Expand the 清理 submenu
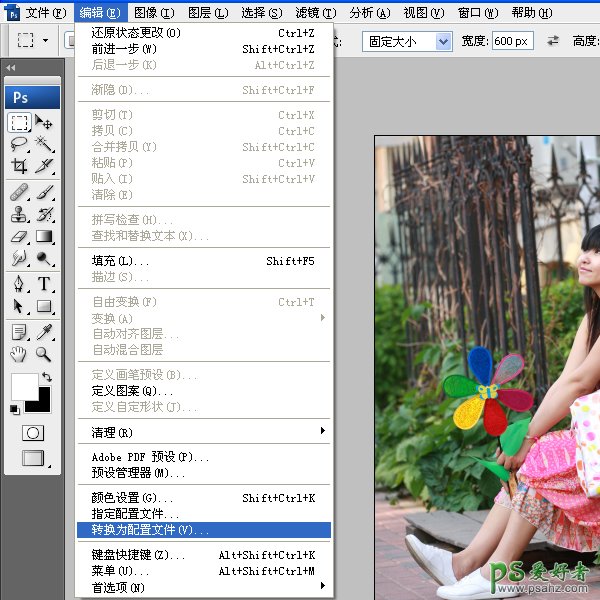 (x=204, y=432)
